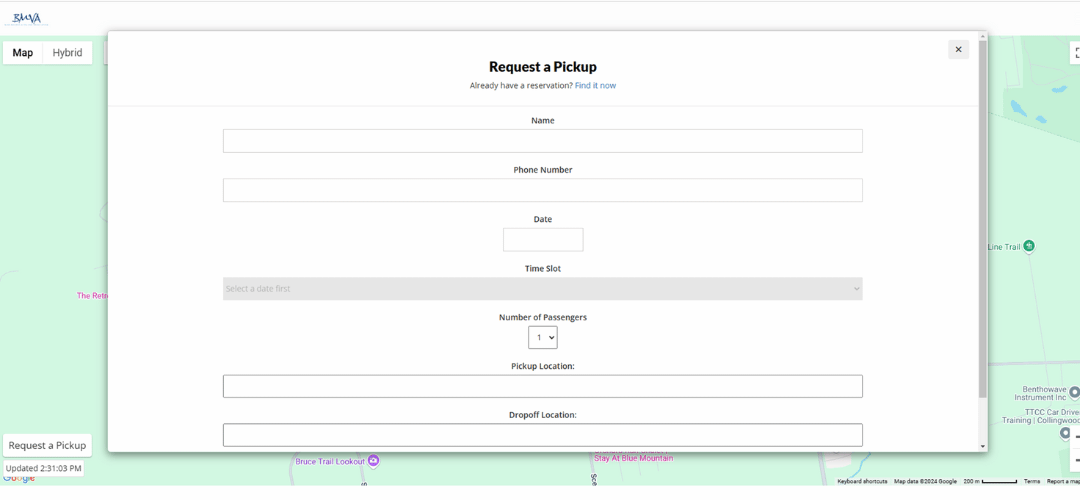The width and height of the screenshot is (1080, 500).
Task: Switch to the Hybrid map view
Action: coord(67,53)
